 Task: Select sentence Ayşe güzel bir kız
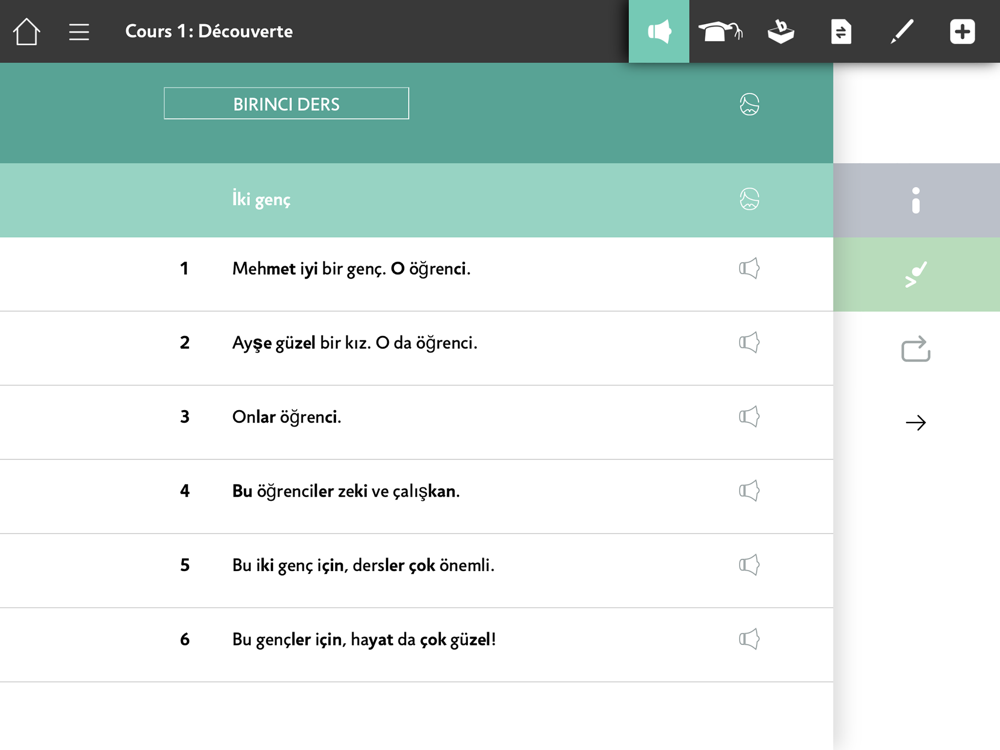(355, 343)
